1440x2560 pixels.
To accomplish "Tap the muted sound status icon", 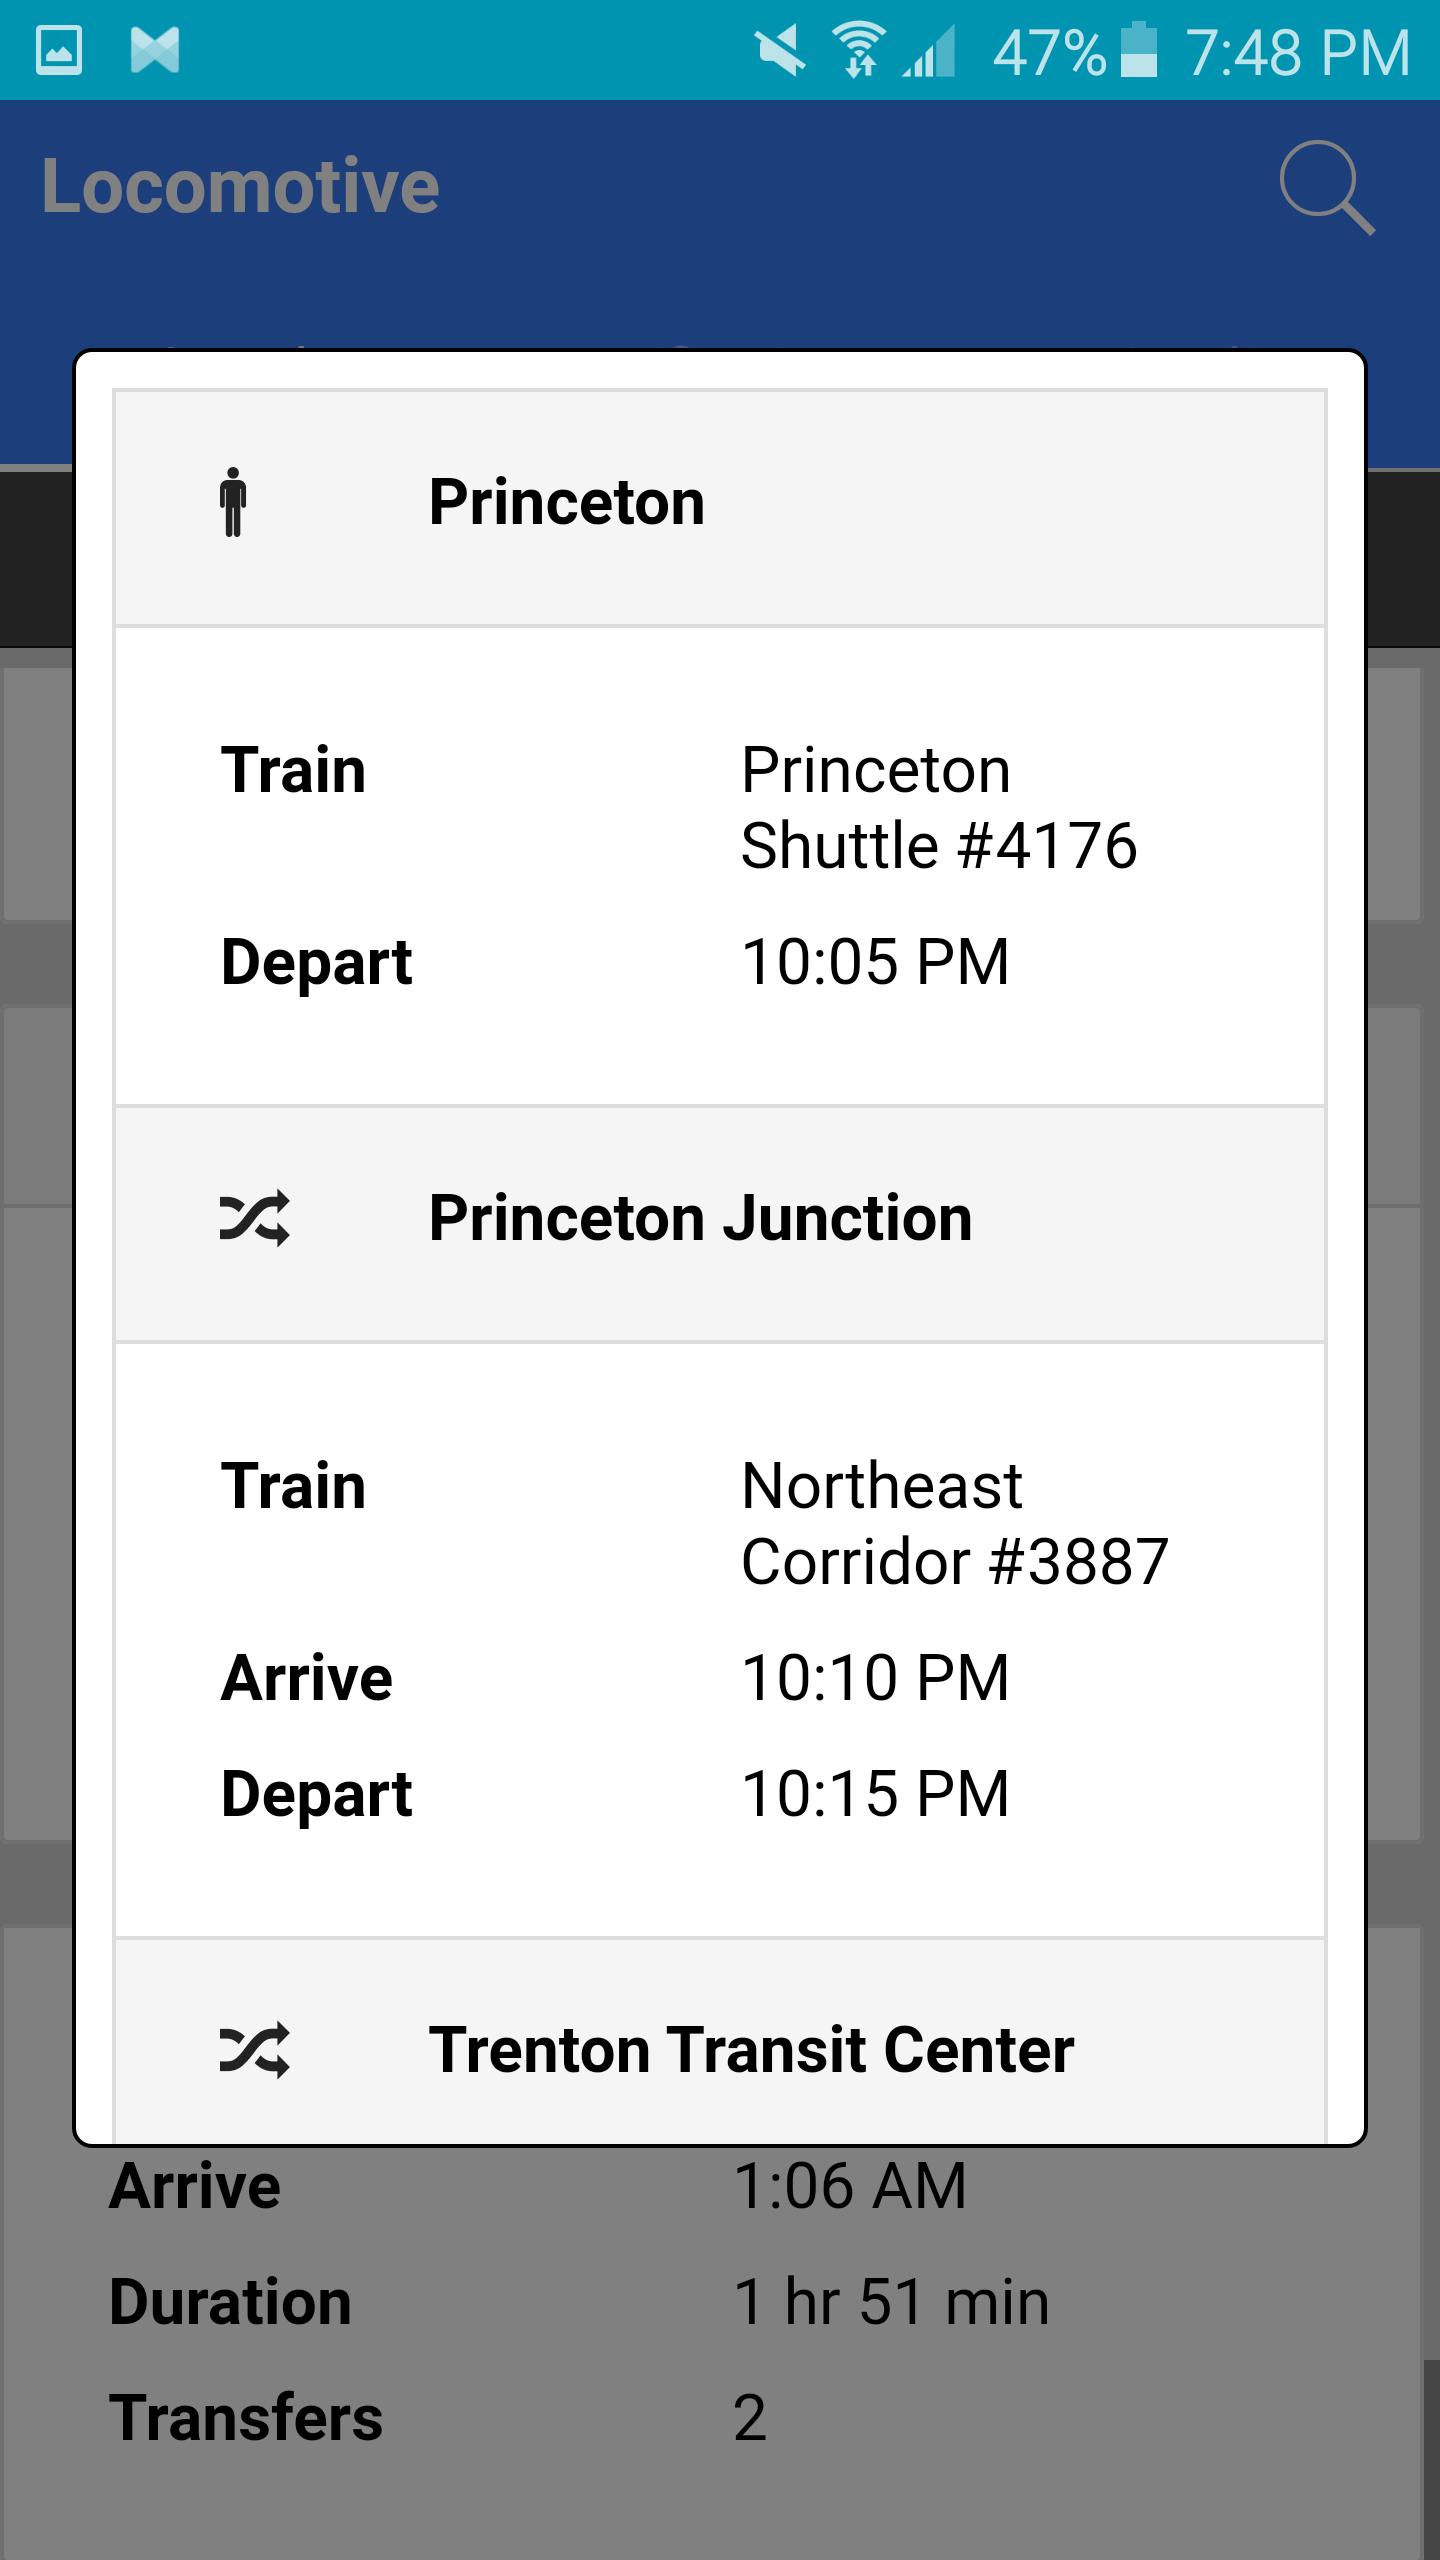I will 780,50.
